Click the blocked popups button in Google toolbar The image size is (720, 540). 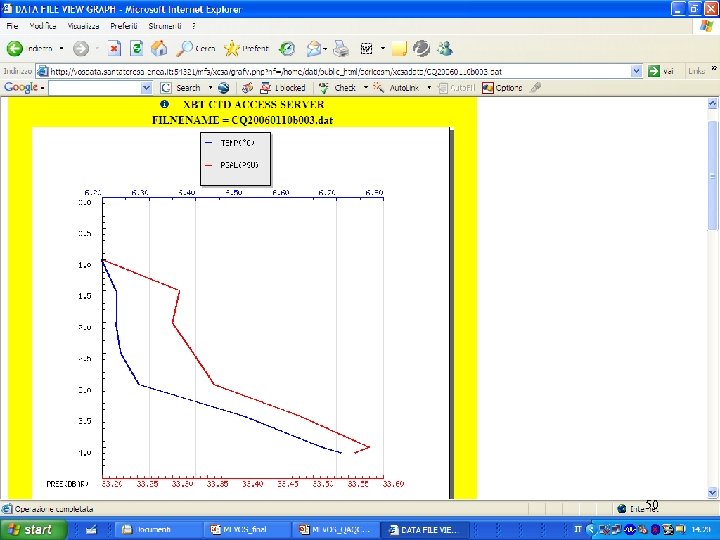coord(285,88)
